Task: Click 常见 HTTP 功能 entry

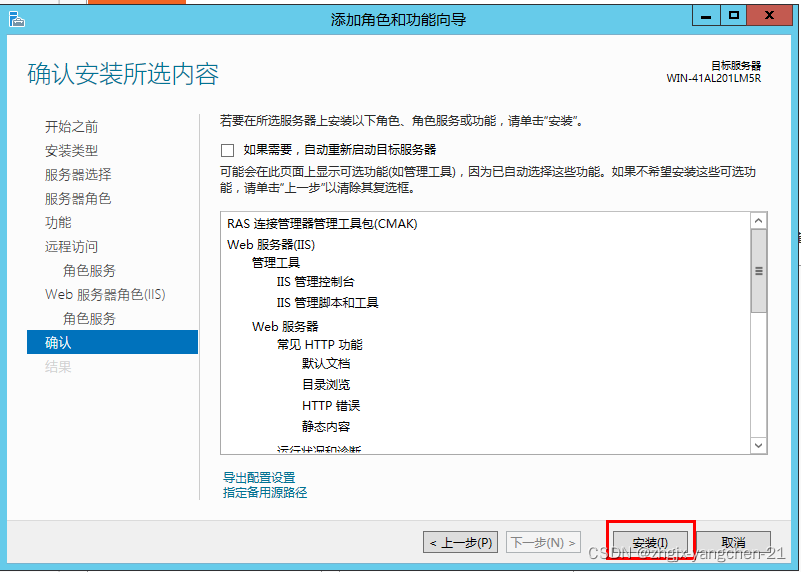Action: (x=320, y=345)
